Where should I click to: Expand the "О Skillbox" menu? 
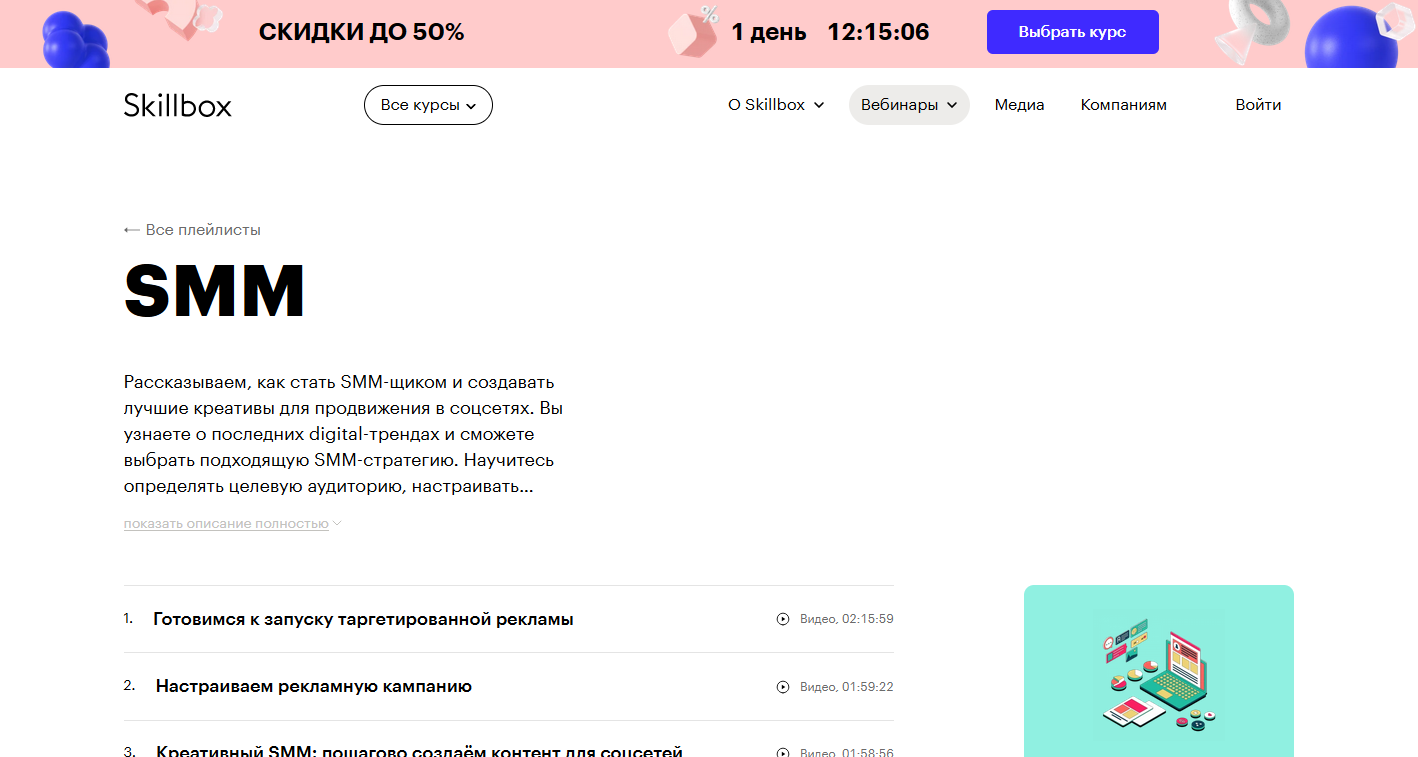tap(775, 104)
